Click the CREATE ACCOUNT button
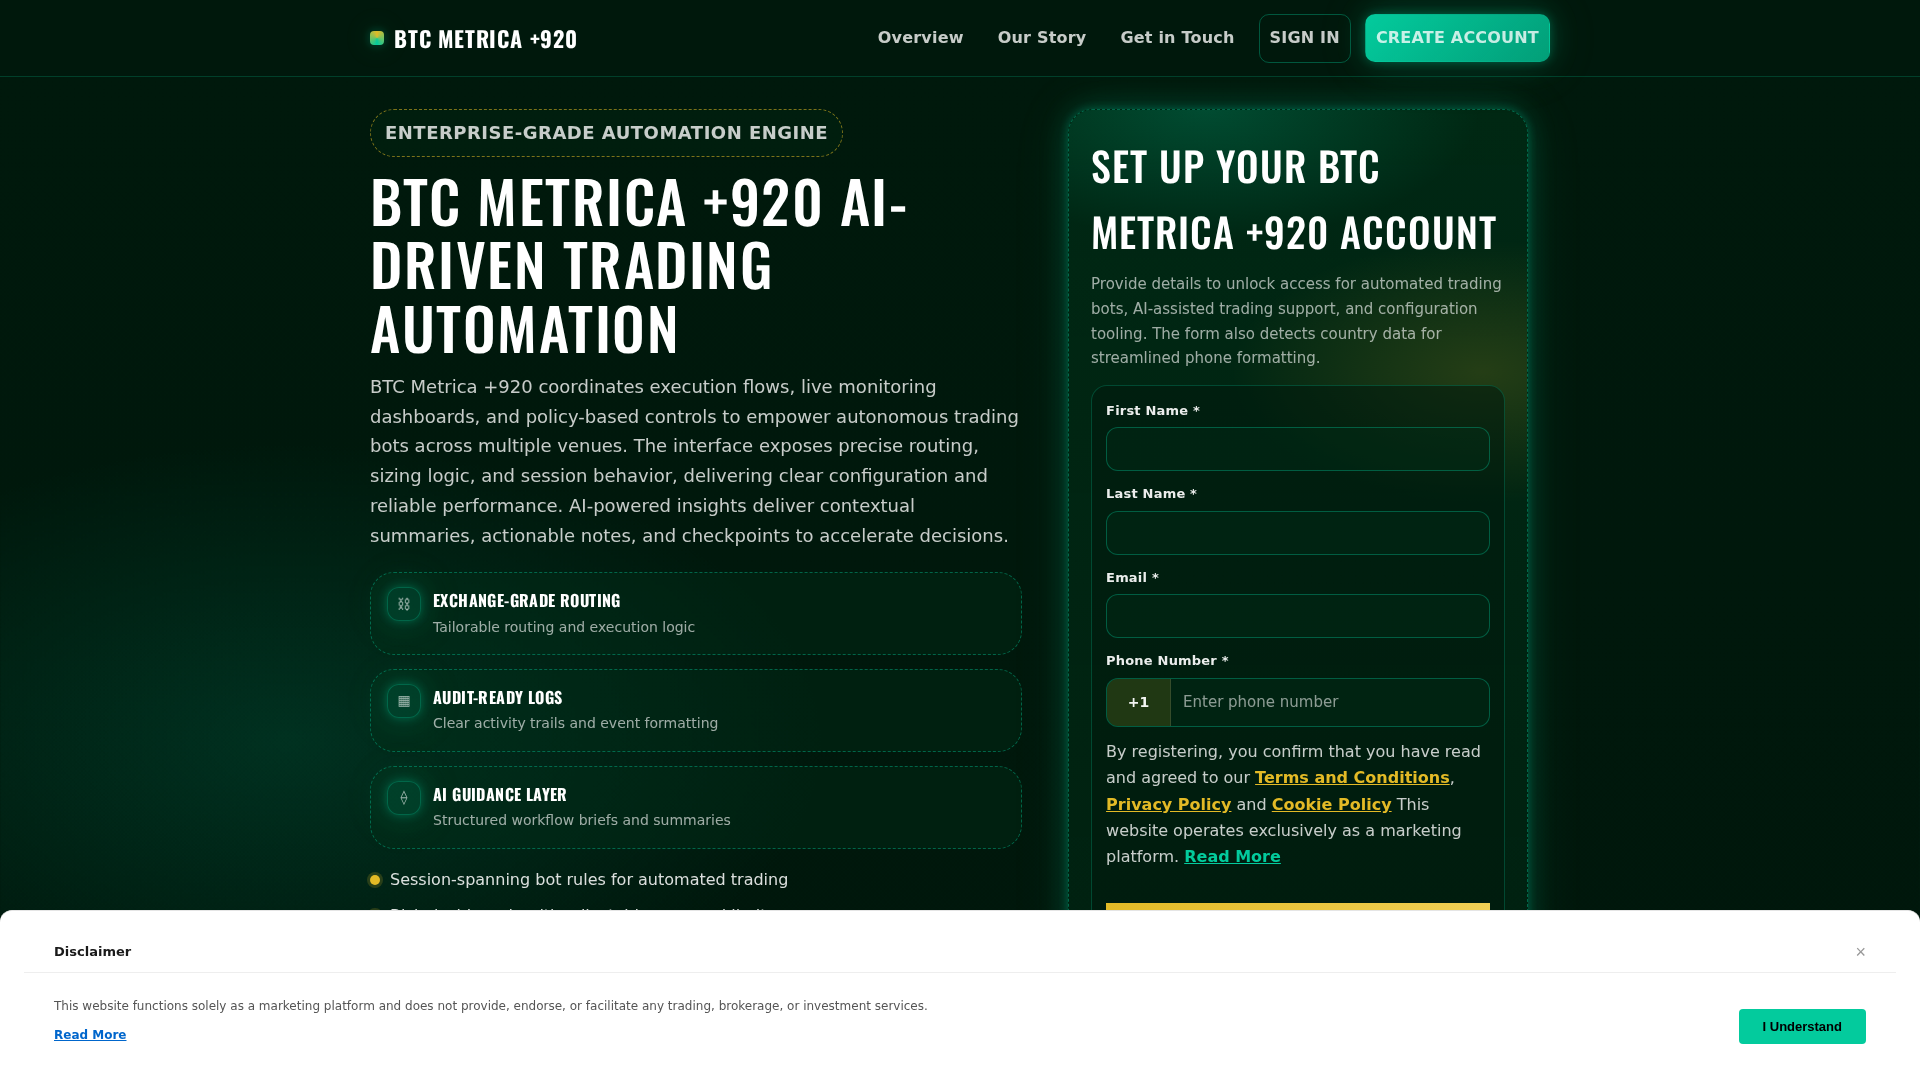1920x1080 pixels. pos(1457,38)
